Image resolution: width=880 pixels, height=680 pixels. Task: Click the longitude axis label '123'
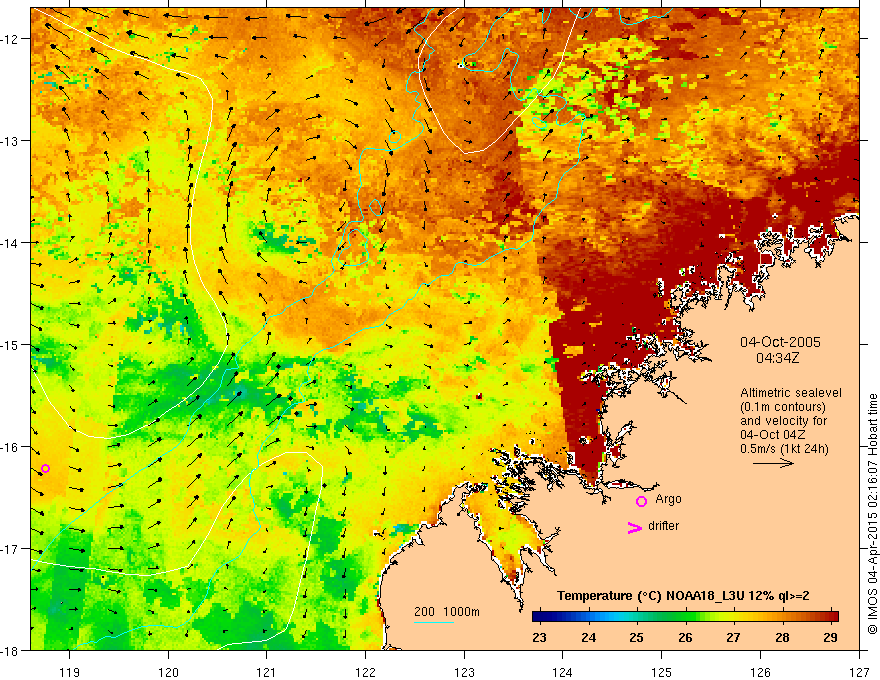pyautogui.click(x=464, y=672)
